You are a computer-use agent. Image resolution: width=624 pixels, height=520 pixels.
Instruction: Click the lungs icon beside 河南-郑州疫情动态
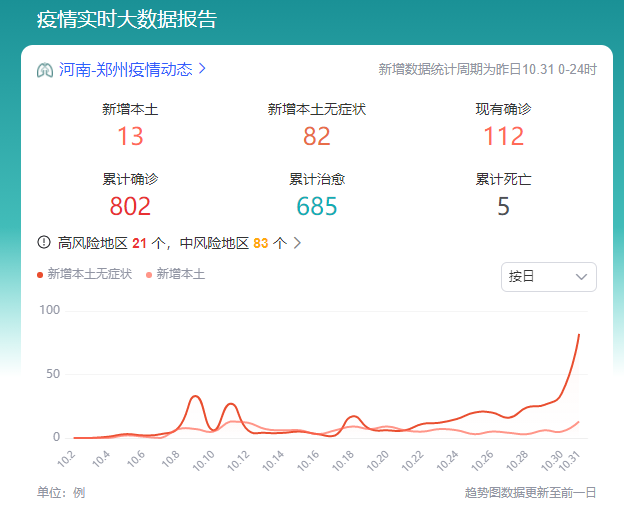click(x=45, y=70)
